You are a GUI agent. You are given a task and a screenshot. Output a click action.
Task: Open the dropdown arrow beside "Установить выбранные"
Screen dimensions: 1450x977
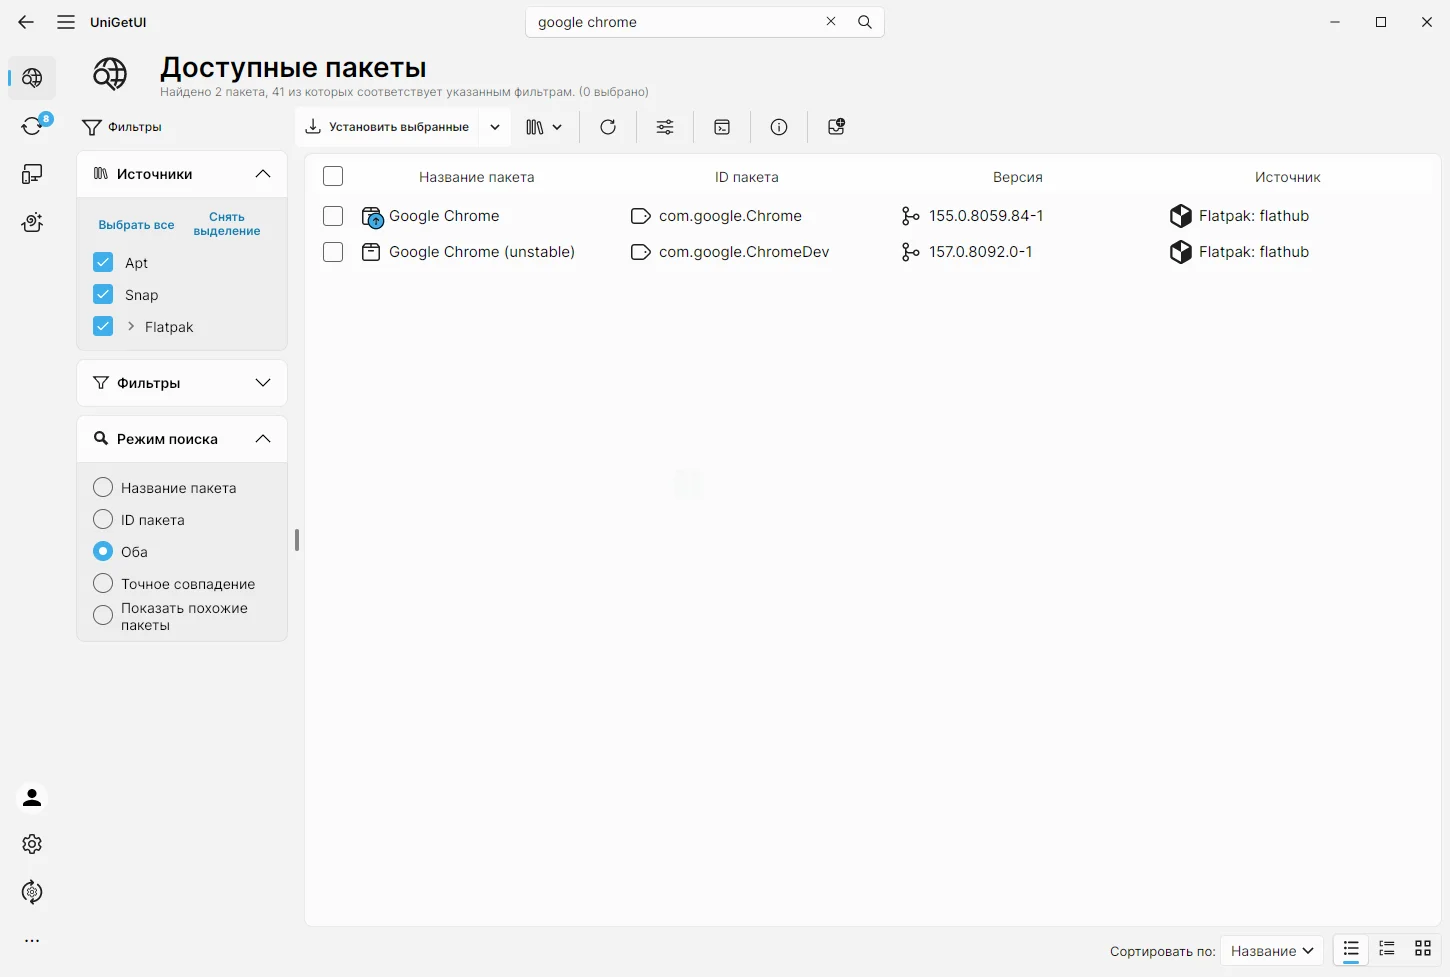[495, 127]
